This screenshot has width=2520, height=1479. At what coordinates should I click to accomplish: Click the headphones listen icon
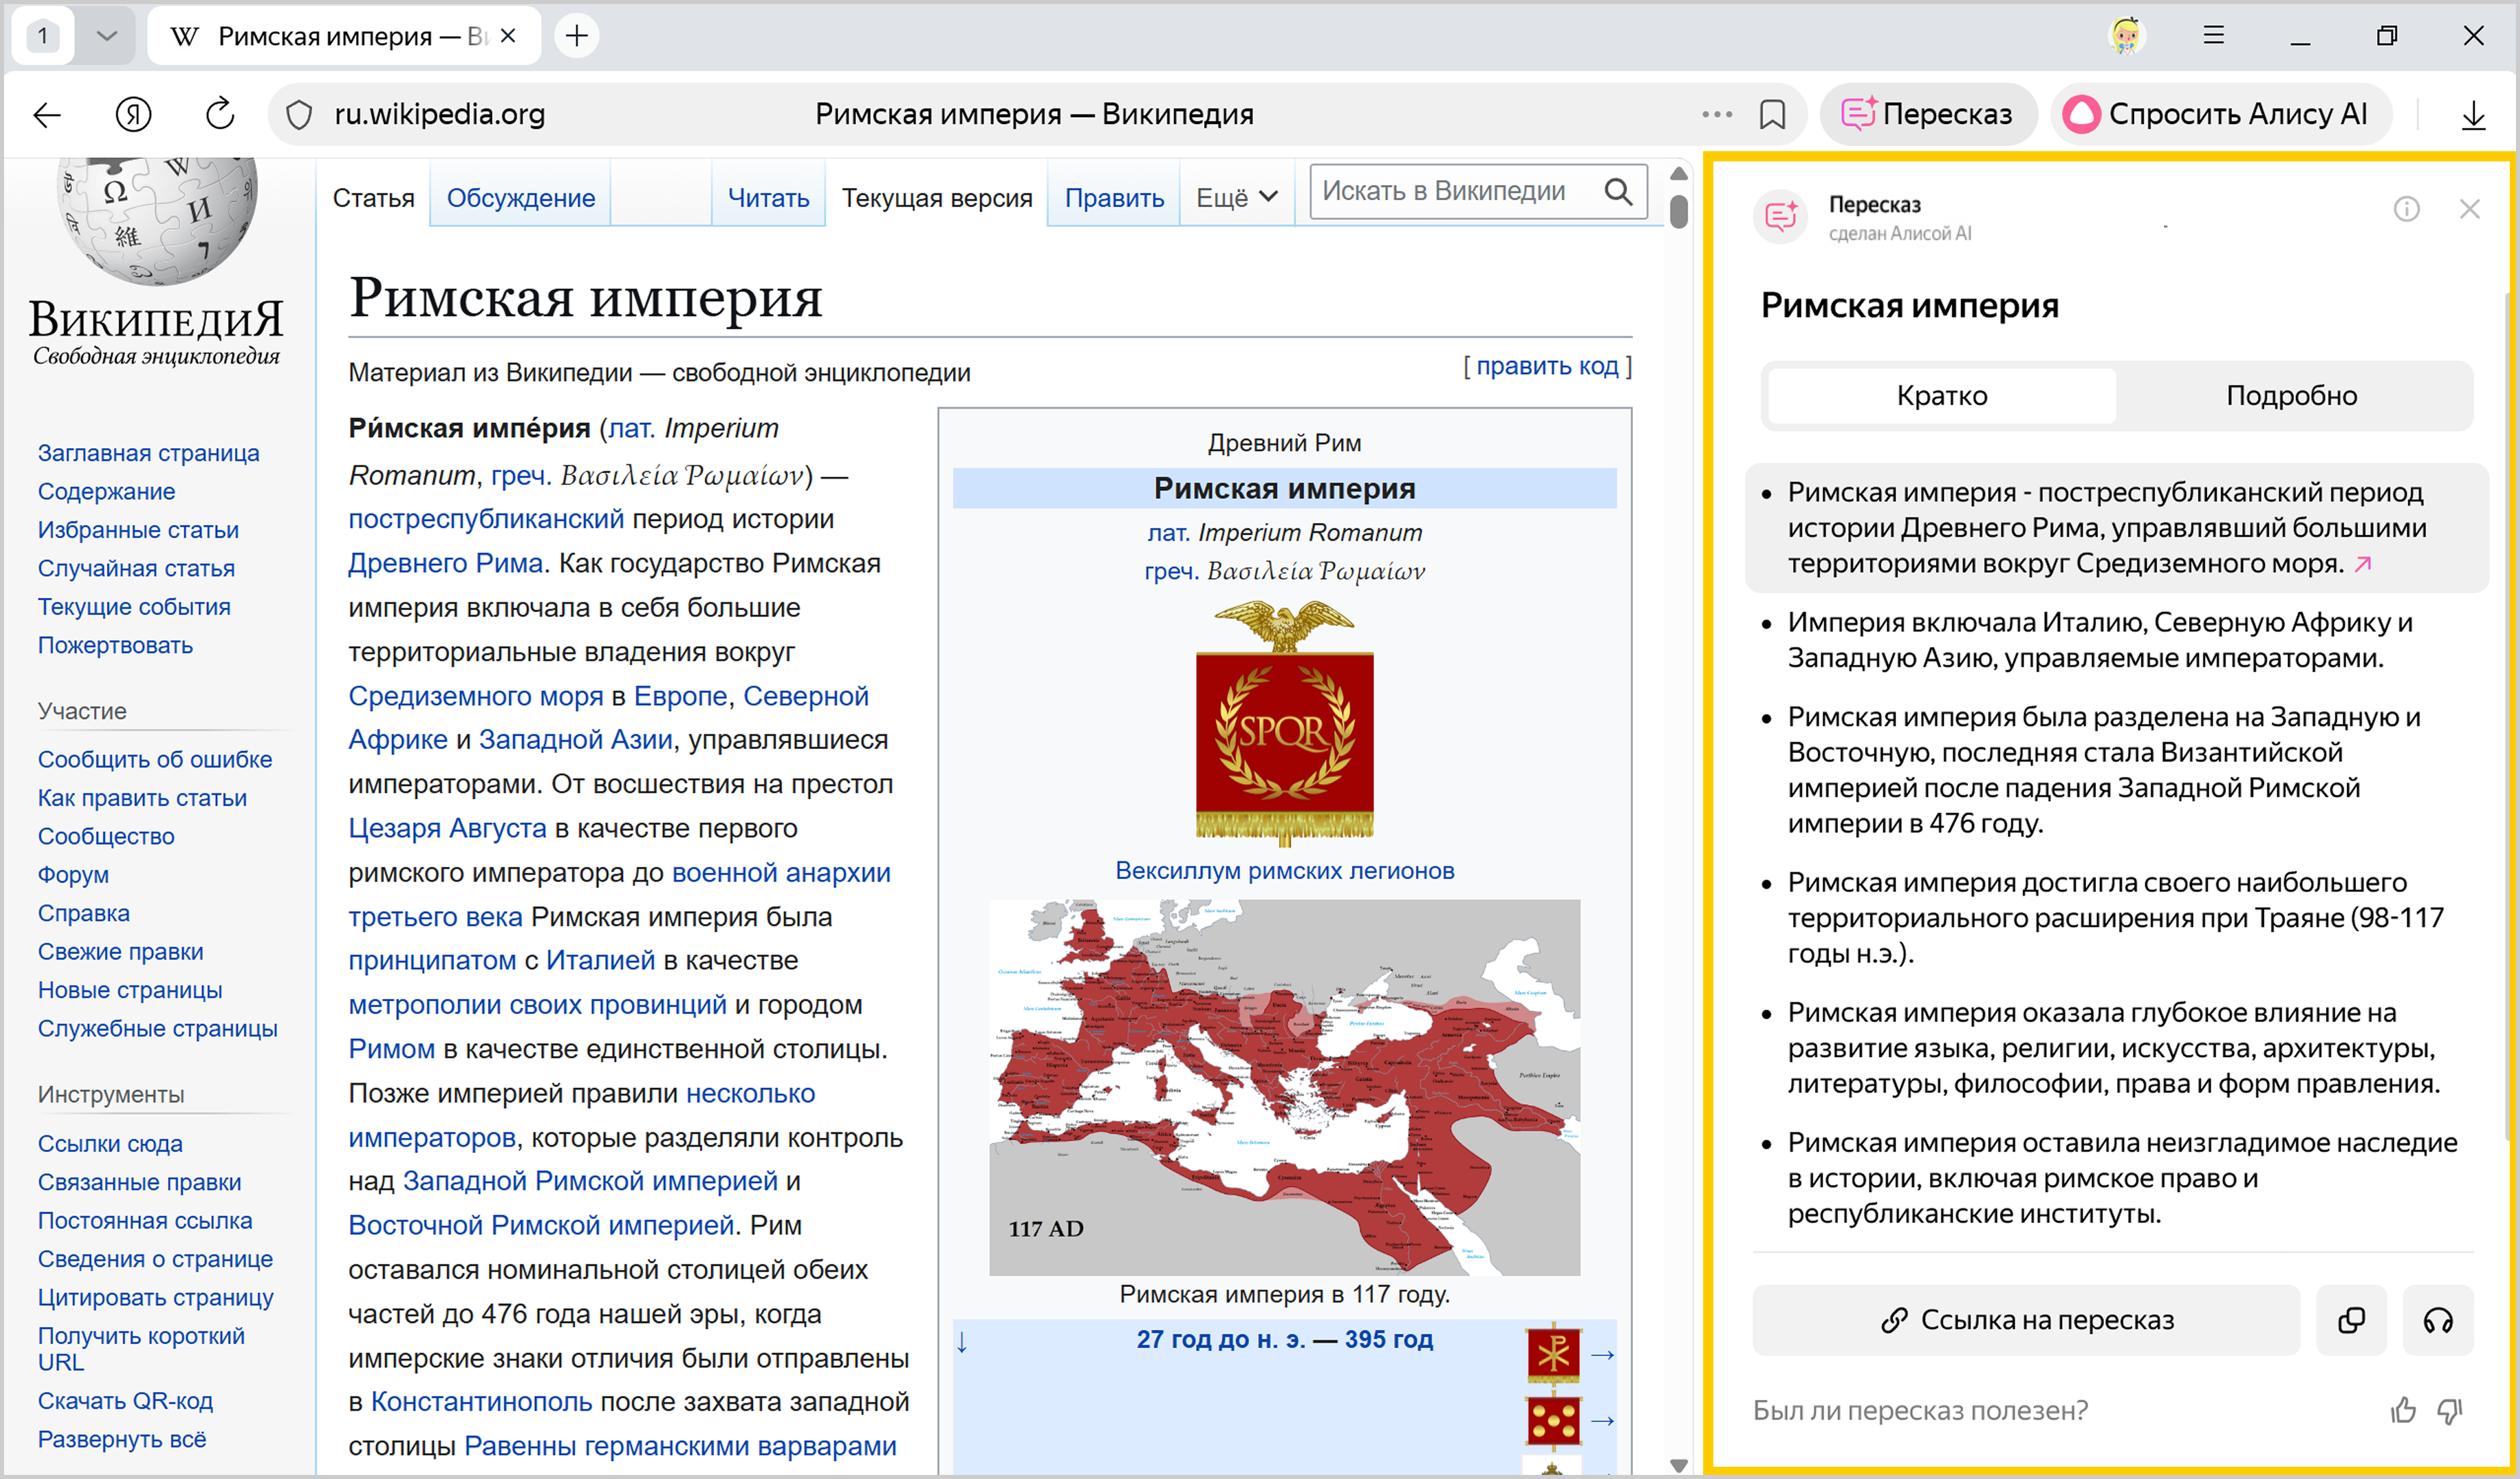[2437, 1321]
